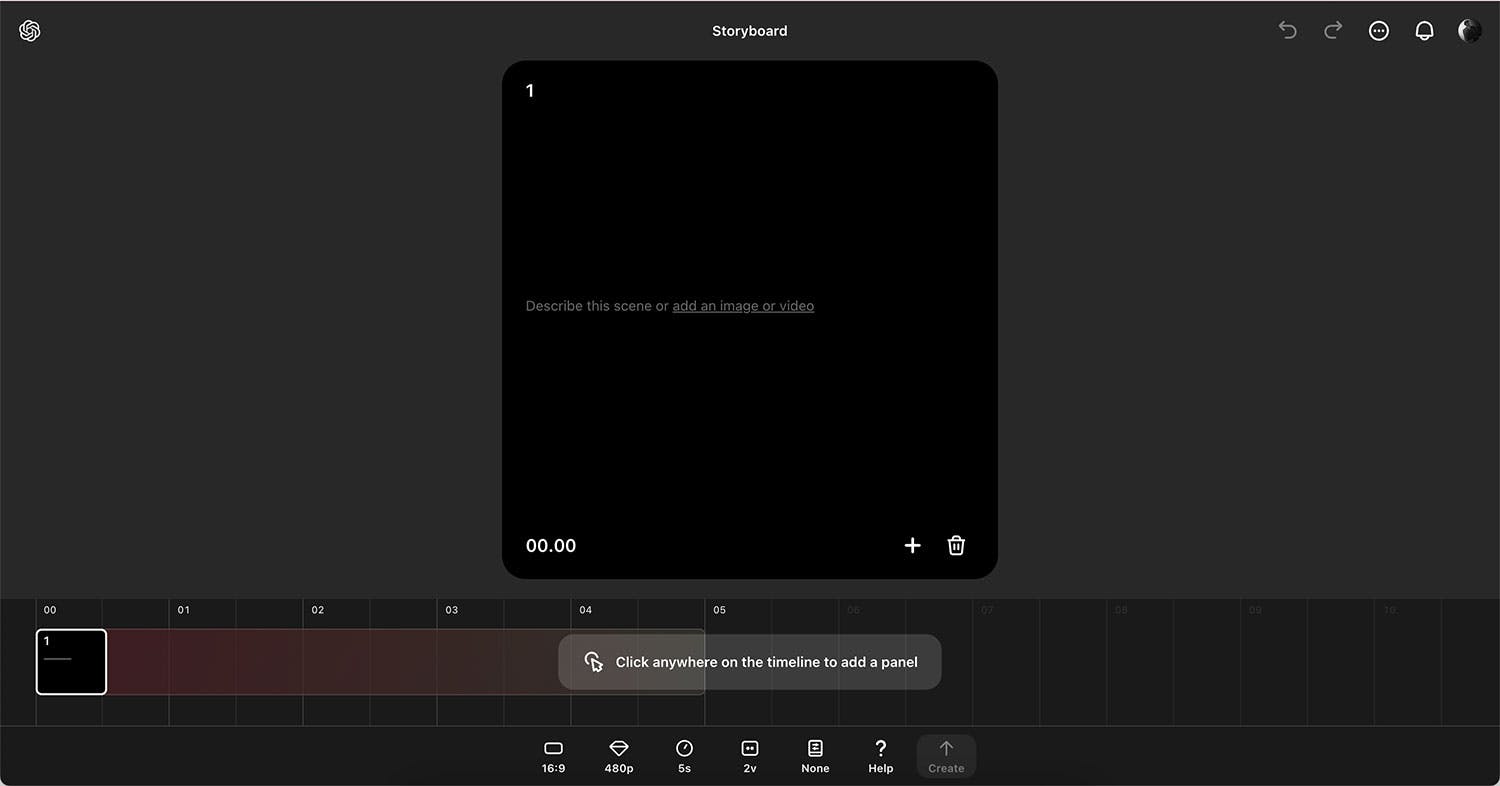
Task: Click your profile avatar
Action: [x=1469, y=30]
